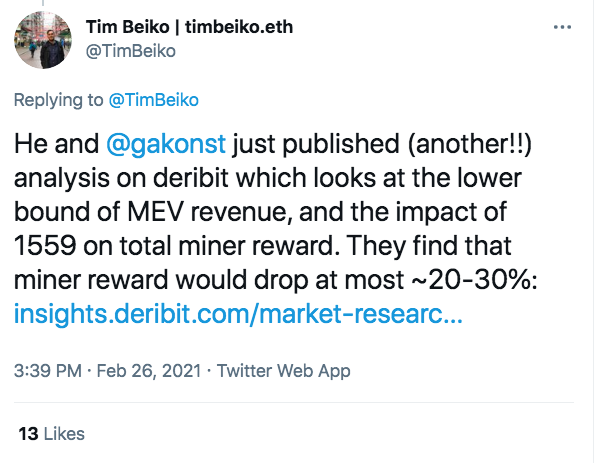The image size is (595, 463).
Task: Follow the insights.deribit.com market research link
Action: pos(238,314)
